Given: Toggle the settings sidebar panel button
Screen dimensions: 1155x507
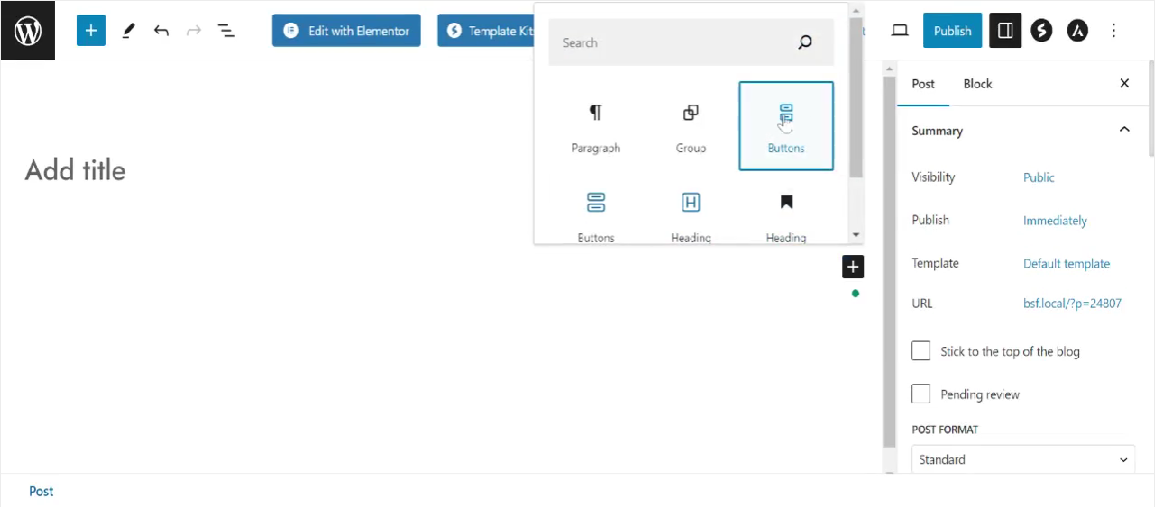Looking at the screenshot, I should point(1005,31).
